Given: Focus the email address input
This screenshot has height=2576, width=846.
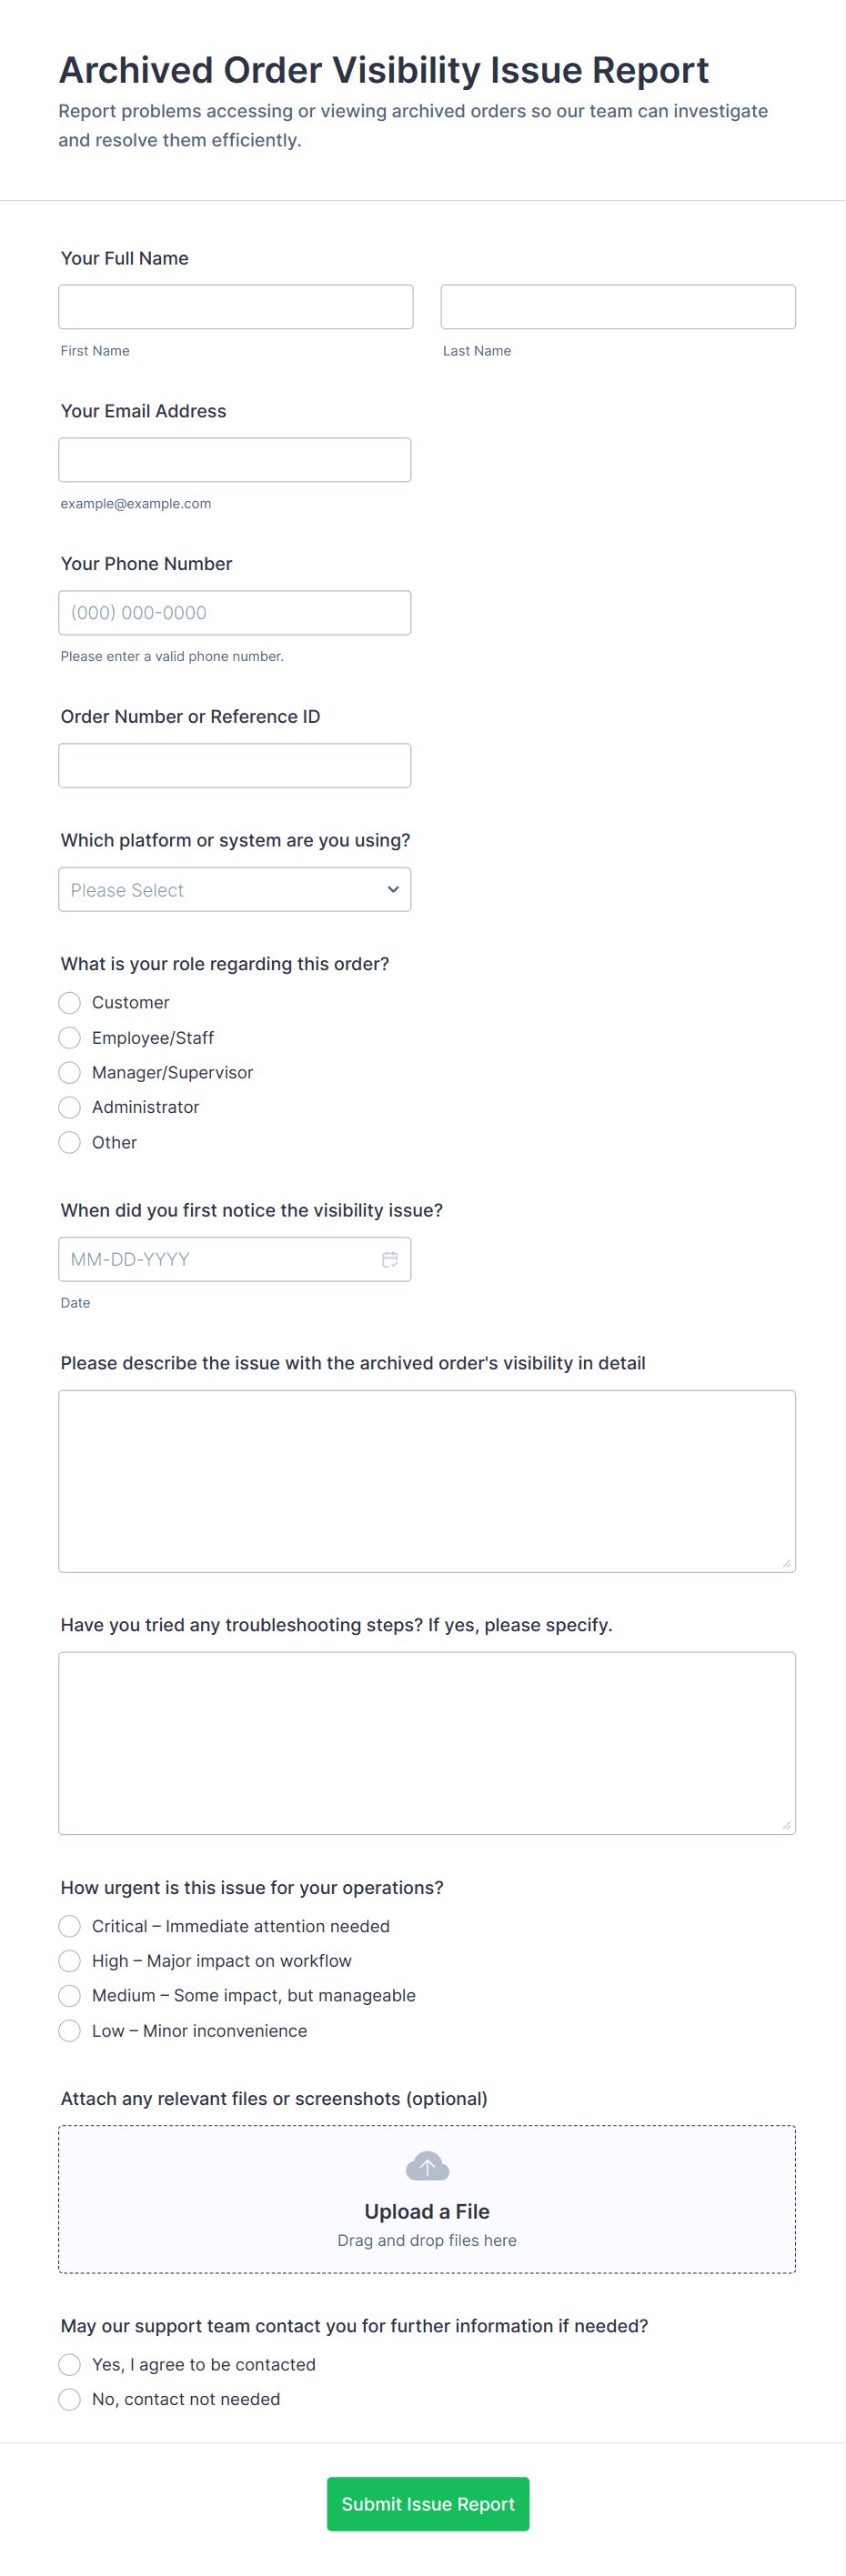Looking at the screenshot, I should pyautogui.click(x=235, y=460).
